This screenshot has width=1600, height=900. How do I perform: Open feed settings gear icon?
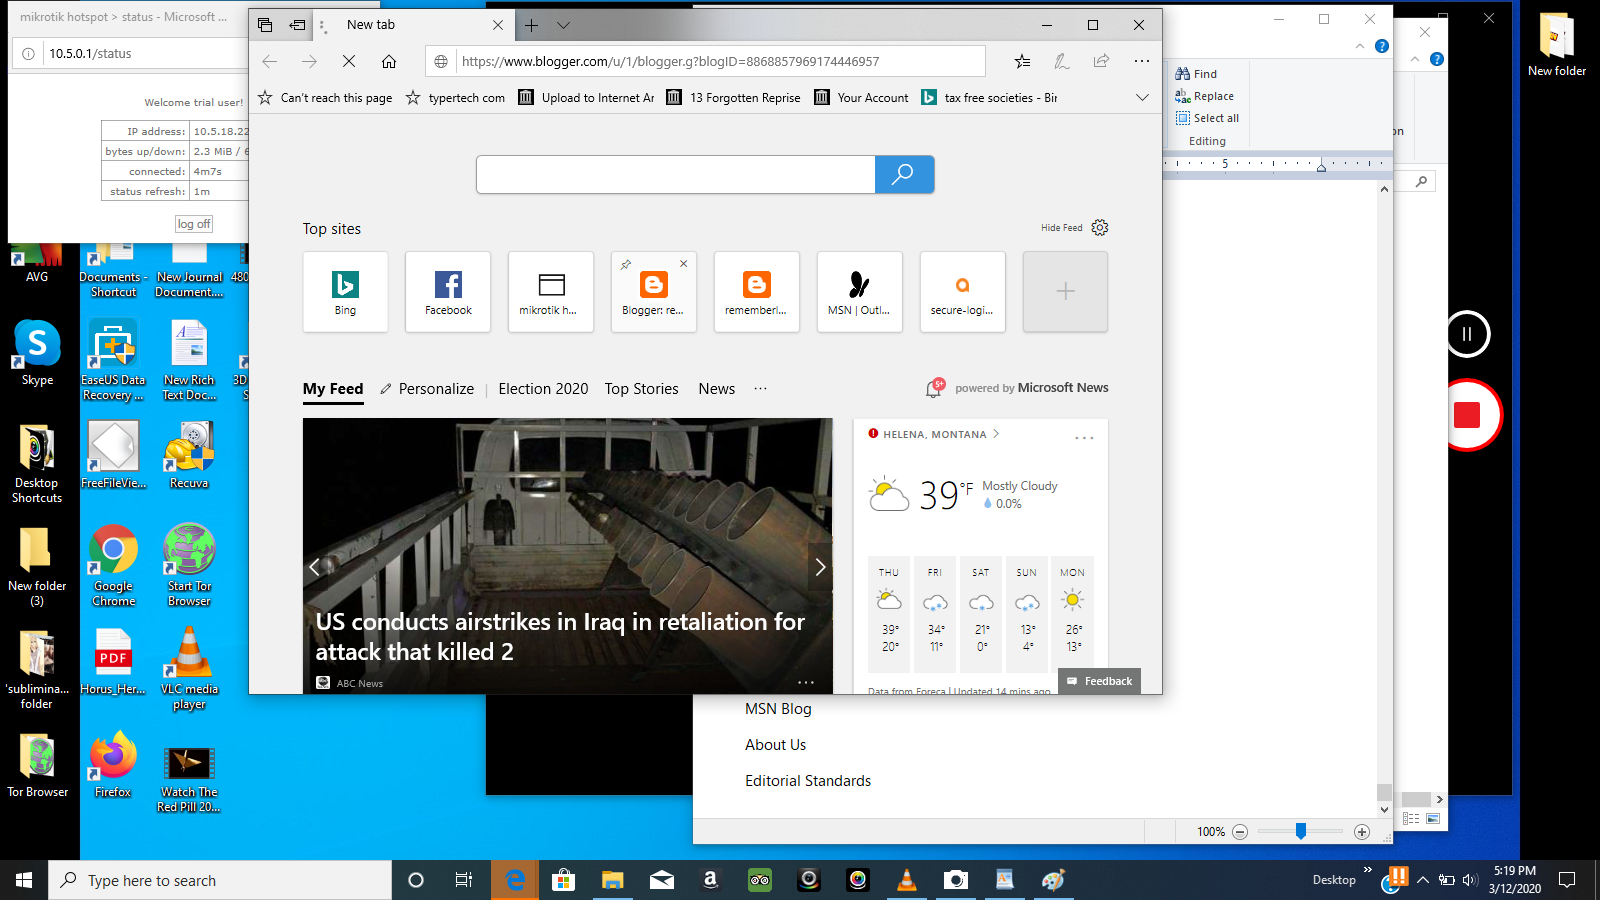[1100, 228]
